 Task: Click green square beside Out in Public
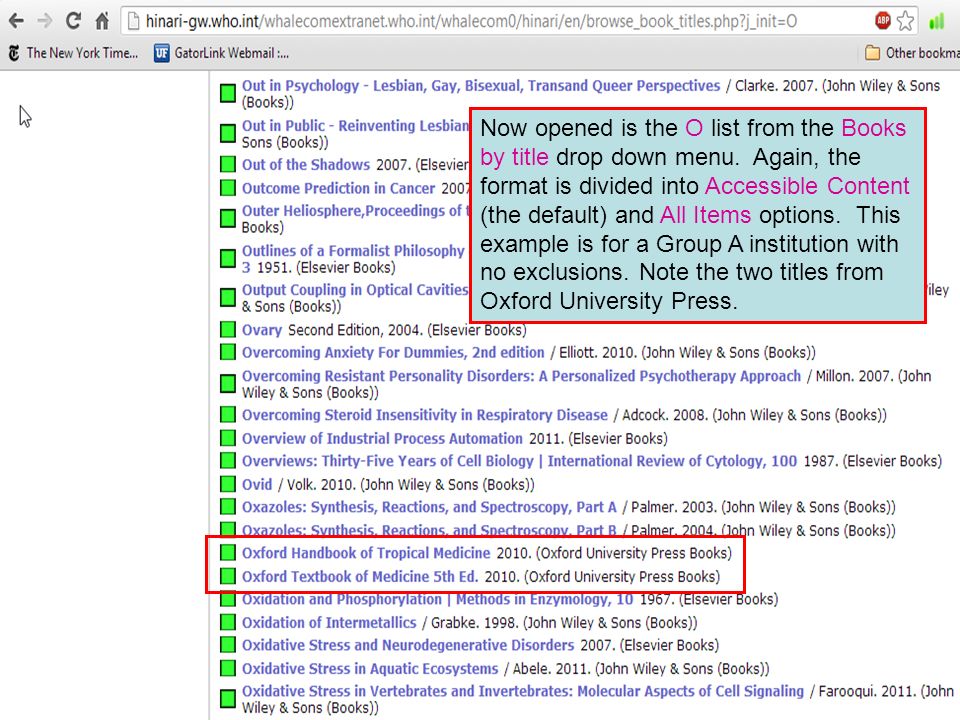(228, 133)
